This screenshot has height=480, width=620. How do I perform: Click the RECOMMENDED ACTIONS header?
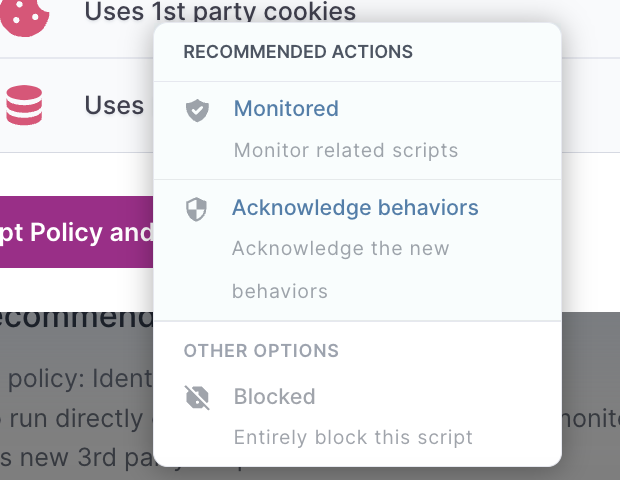click(x=298, y=52)
